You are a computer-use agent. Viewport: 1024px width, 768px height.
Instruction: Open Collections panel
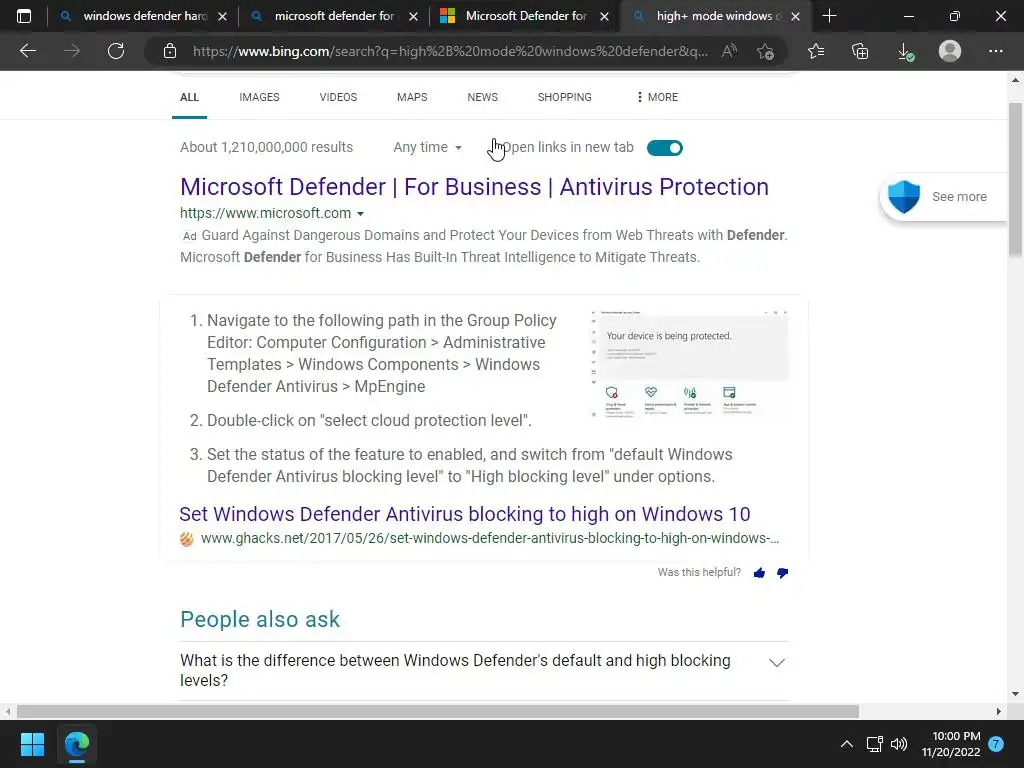[860, 51]
